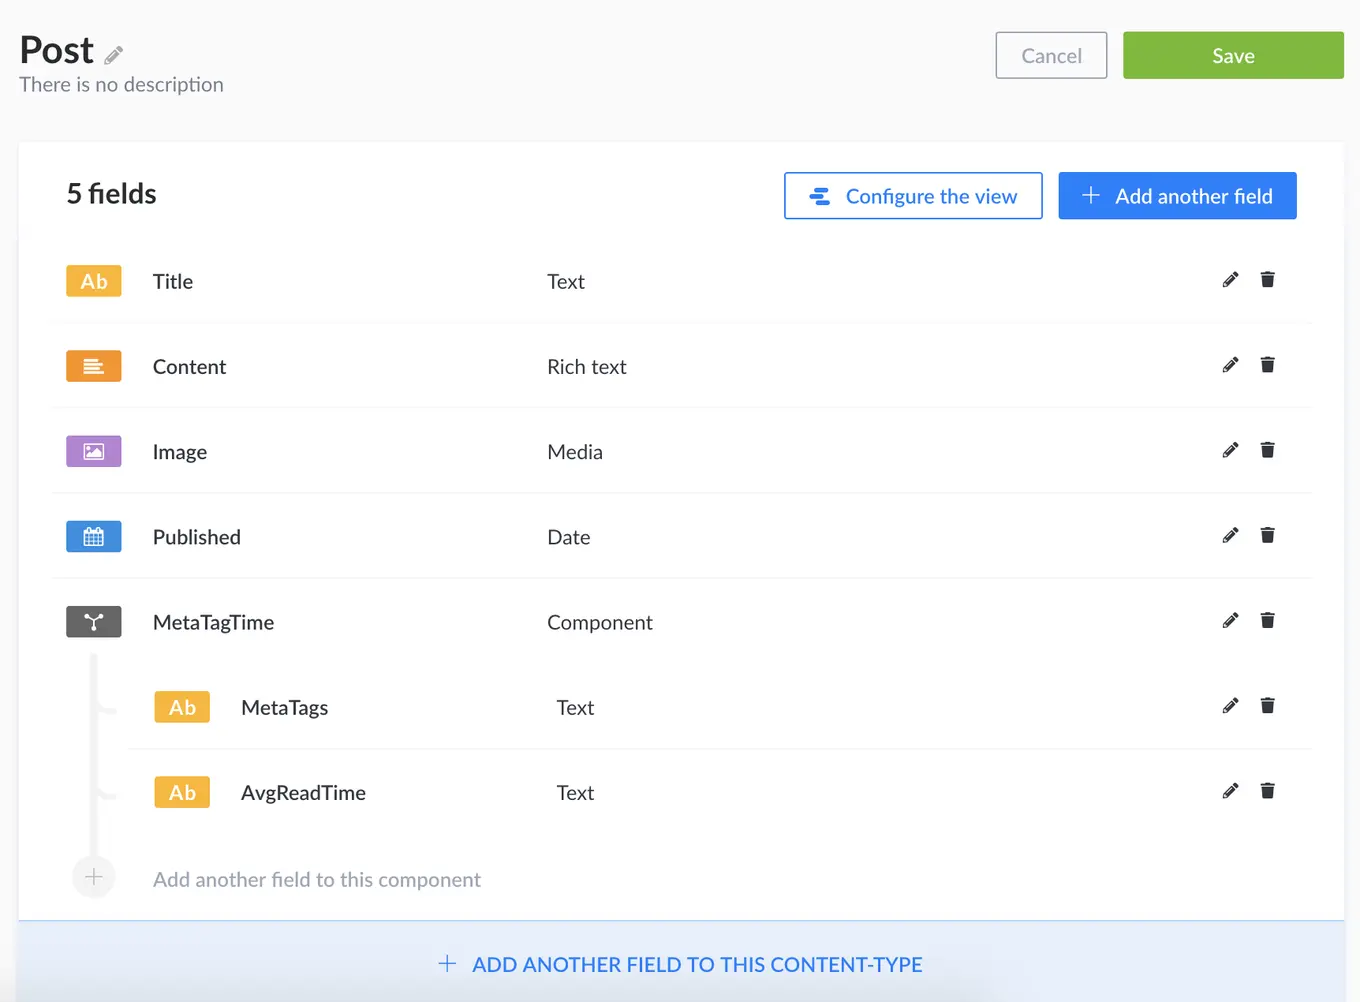Edit the MetaTags field using the pencil icon
1360x1002 pixels.
1229,706
